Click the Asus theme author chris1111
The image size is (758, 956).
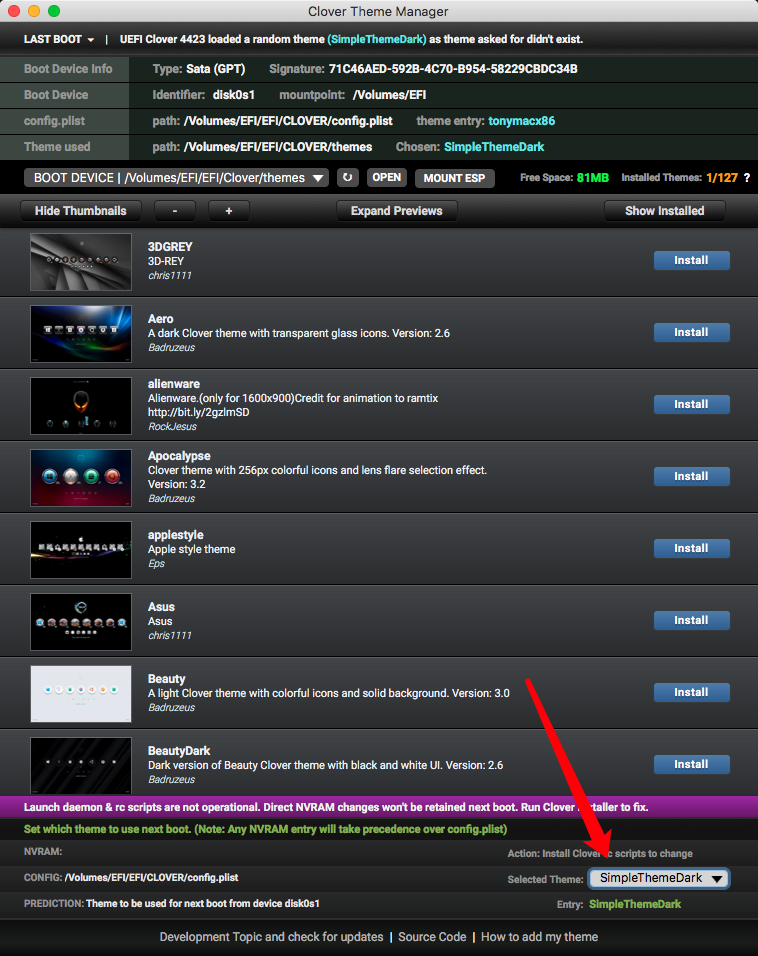pyautogui.click(x=170, y=636)
